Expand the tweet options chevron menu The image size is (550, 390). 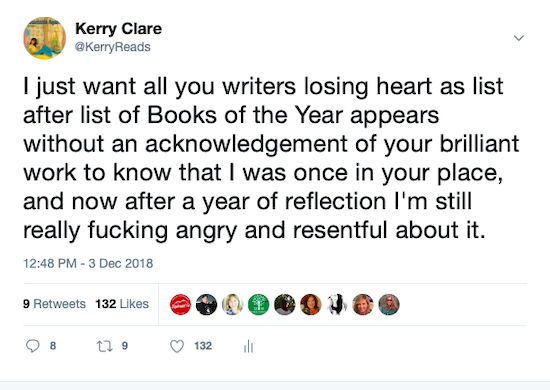coord(519,38)
